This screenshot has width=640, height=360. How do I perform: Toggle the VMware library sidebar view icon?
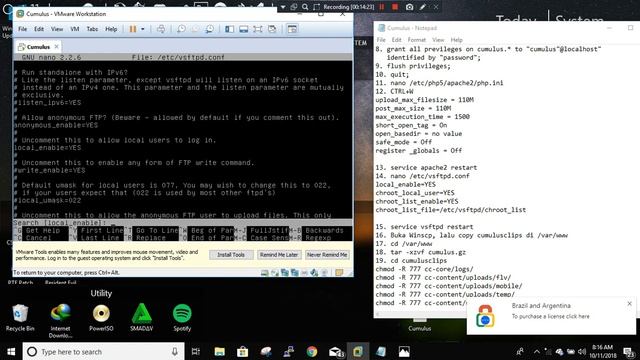229,29
